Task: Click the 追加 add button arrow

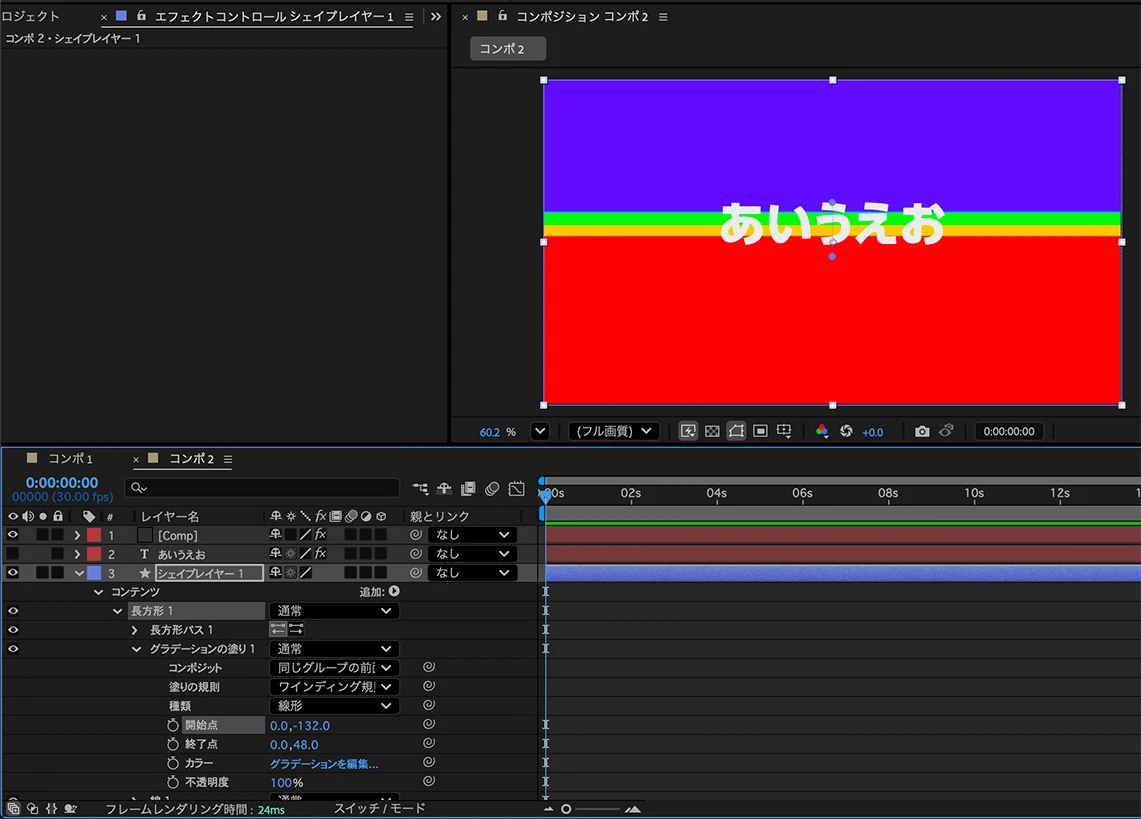Action: click(394, 592)
